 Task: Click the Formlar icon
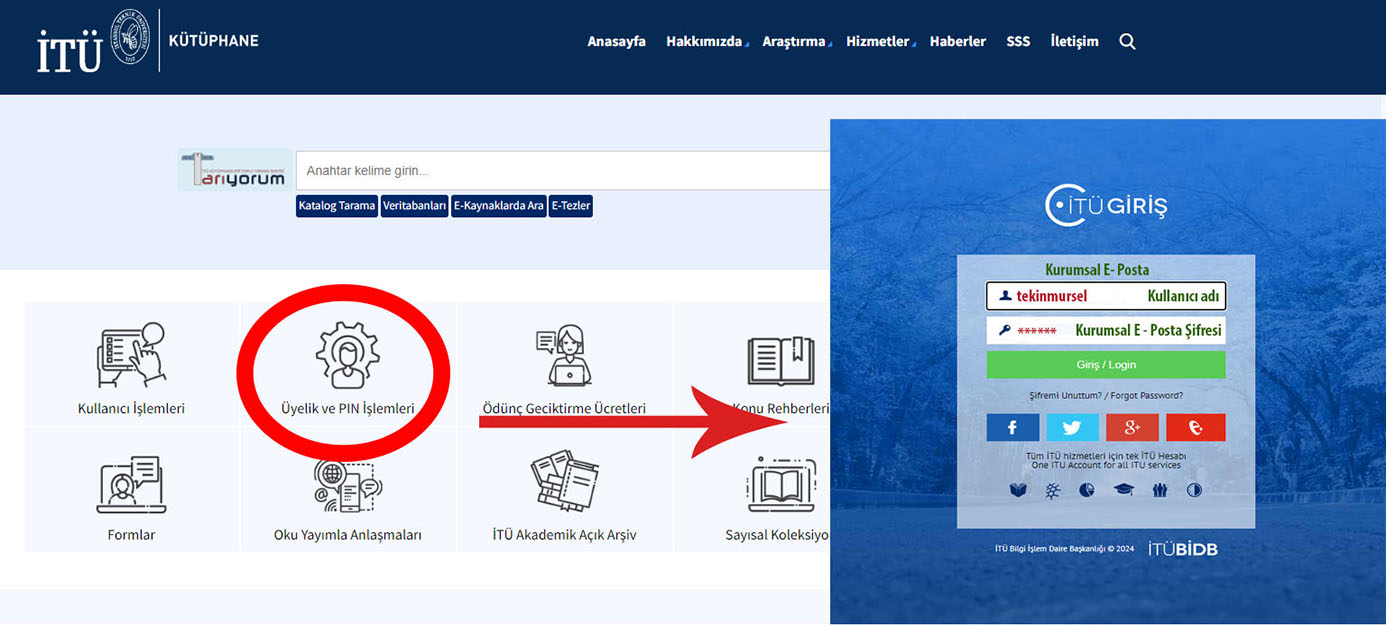[x=131, y=486]
